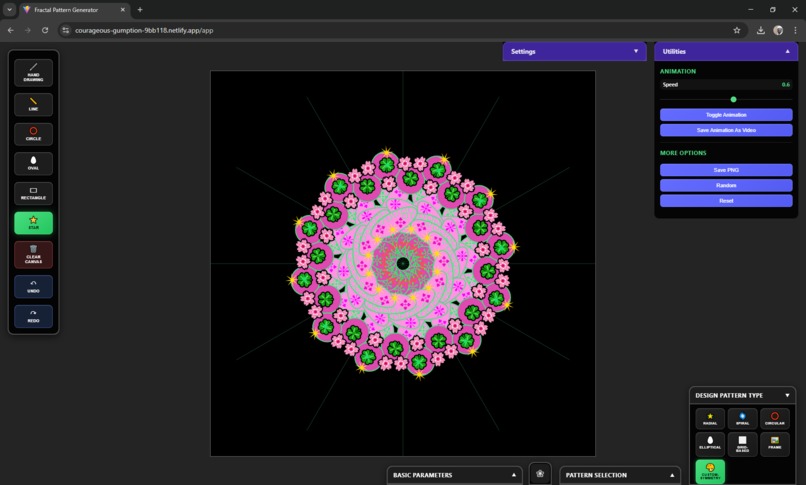Open the browser downloads icon
The image size is (806, 485).
[x=761, y=30]
